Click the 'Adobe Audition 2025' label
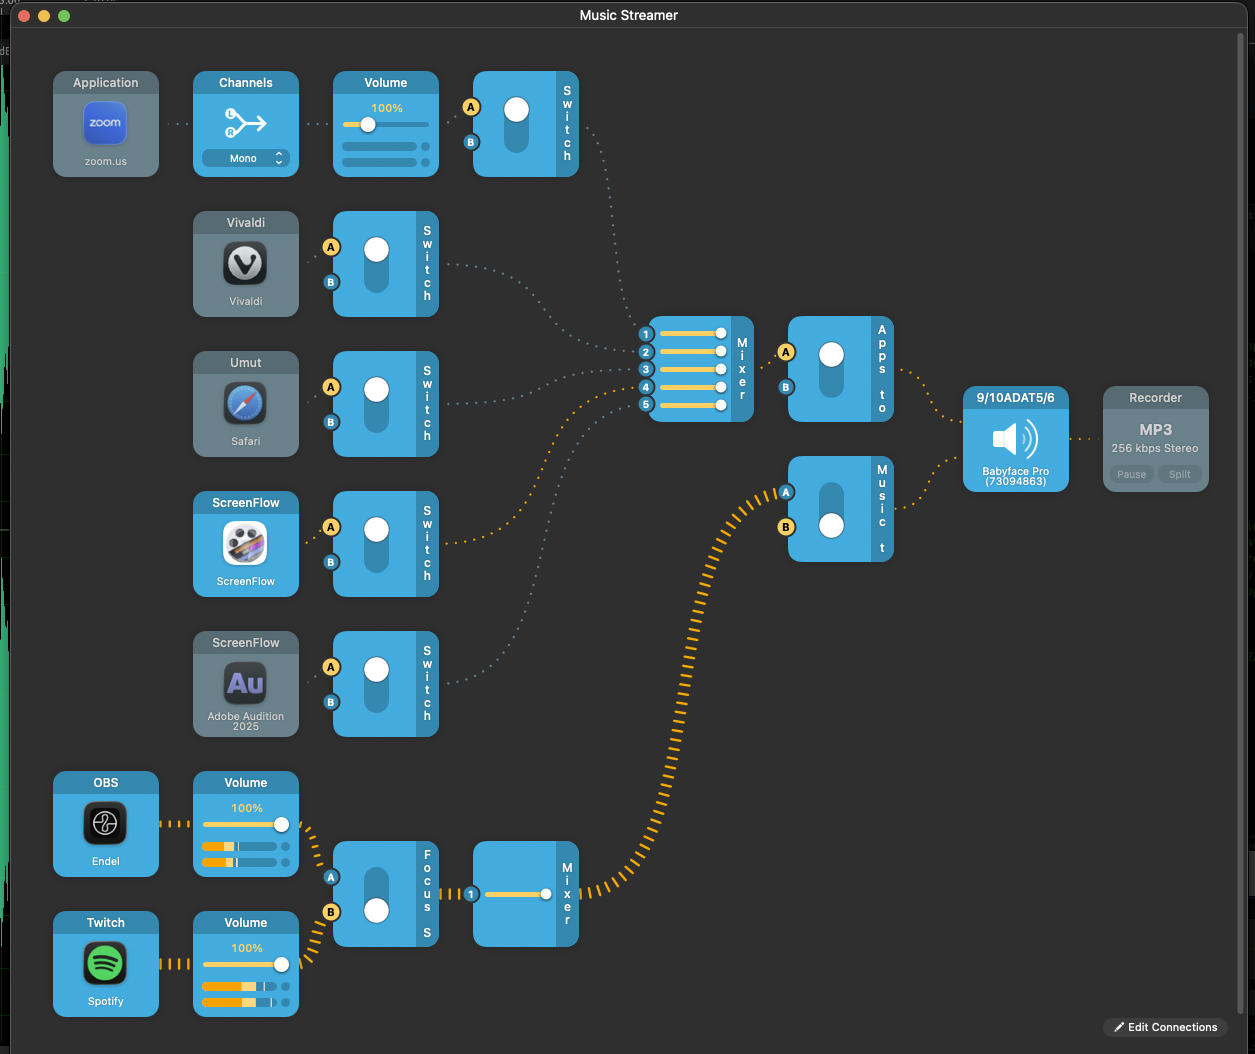This screenshot has height=1054, width=1255. [x=245, y=721]
